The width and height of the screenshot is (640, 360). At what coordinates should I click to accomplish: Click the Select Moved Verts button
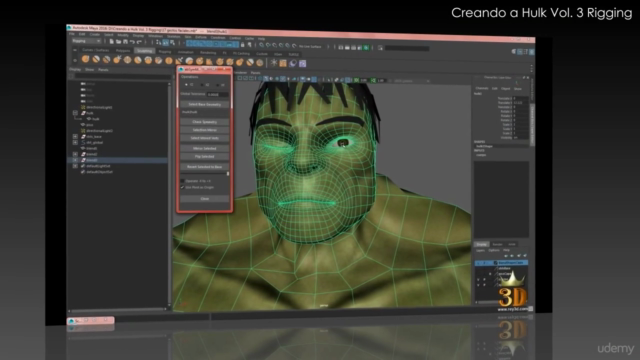point(204,138)
